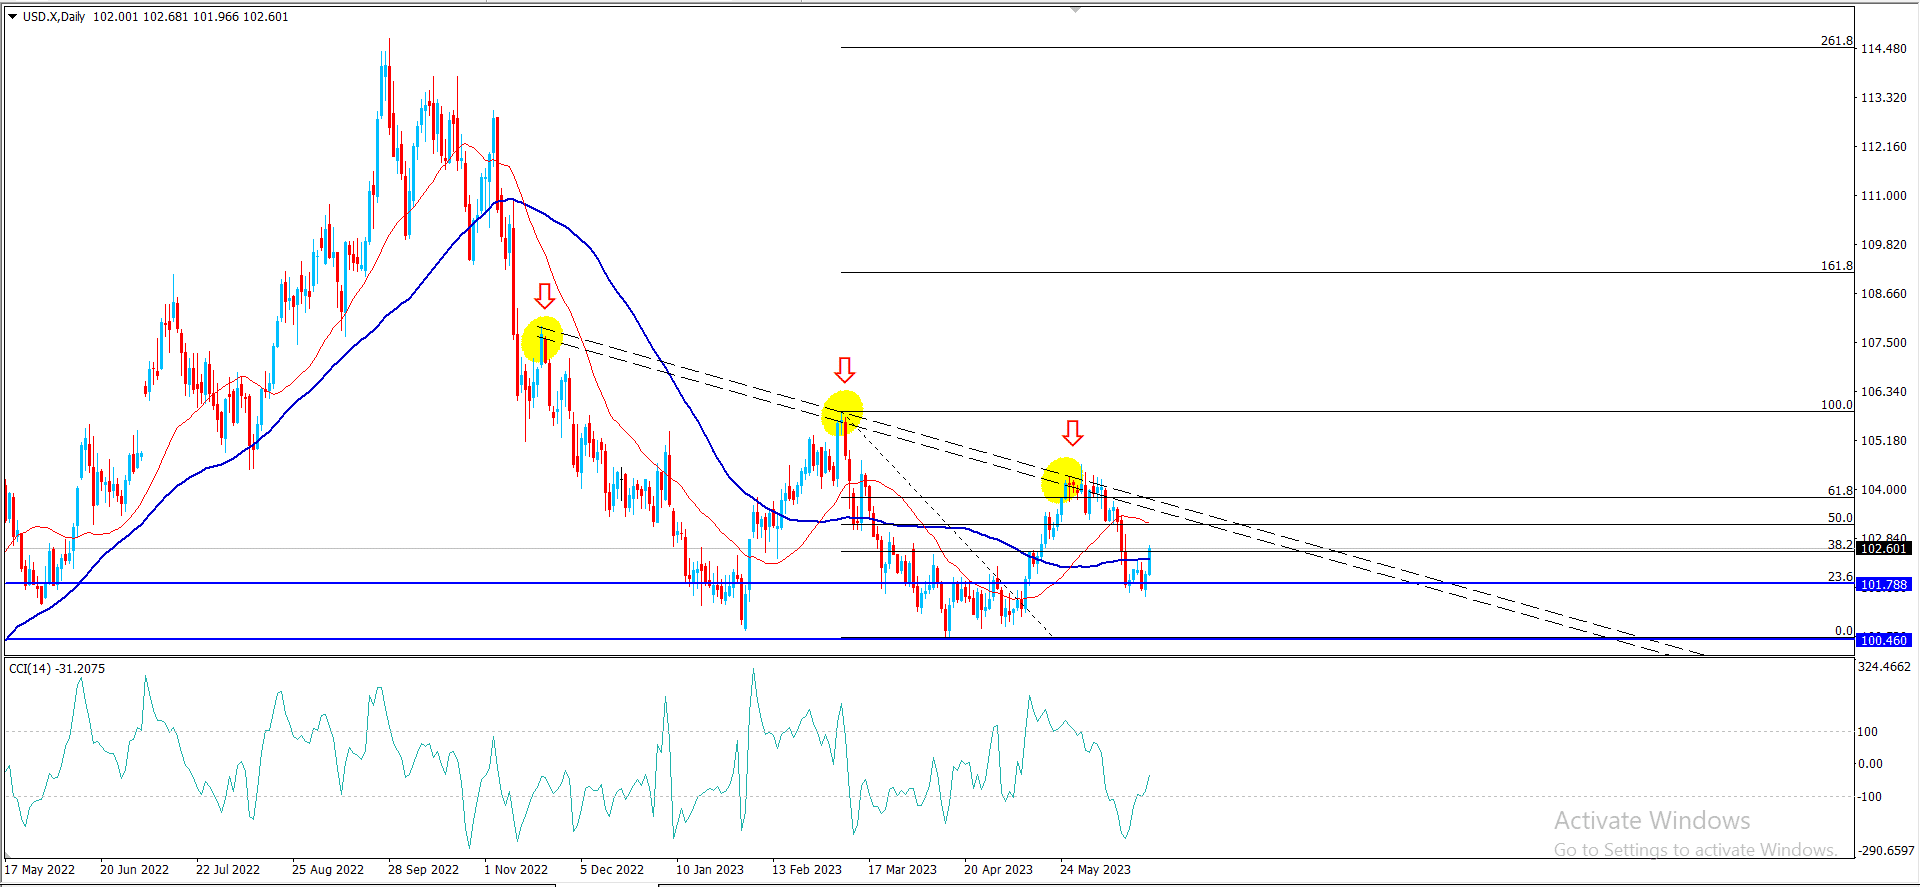
Task: Click the 24 May 2023 date label
Action: [x=1095, y=869]
